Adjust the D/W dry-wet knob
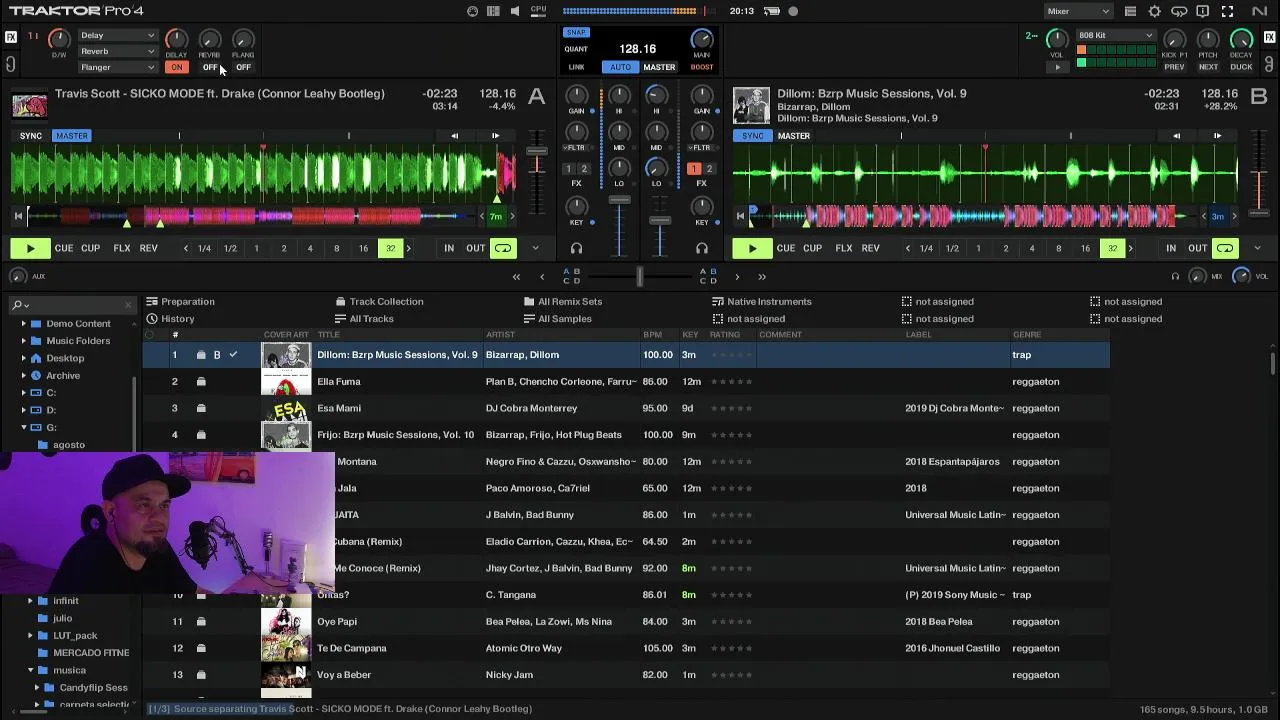The width and height of the screenshot is (1280, 720). [x=59, y=39]
